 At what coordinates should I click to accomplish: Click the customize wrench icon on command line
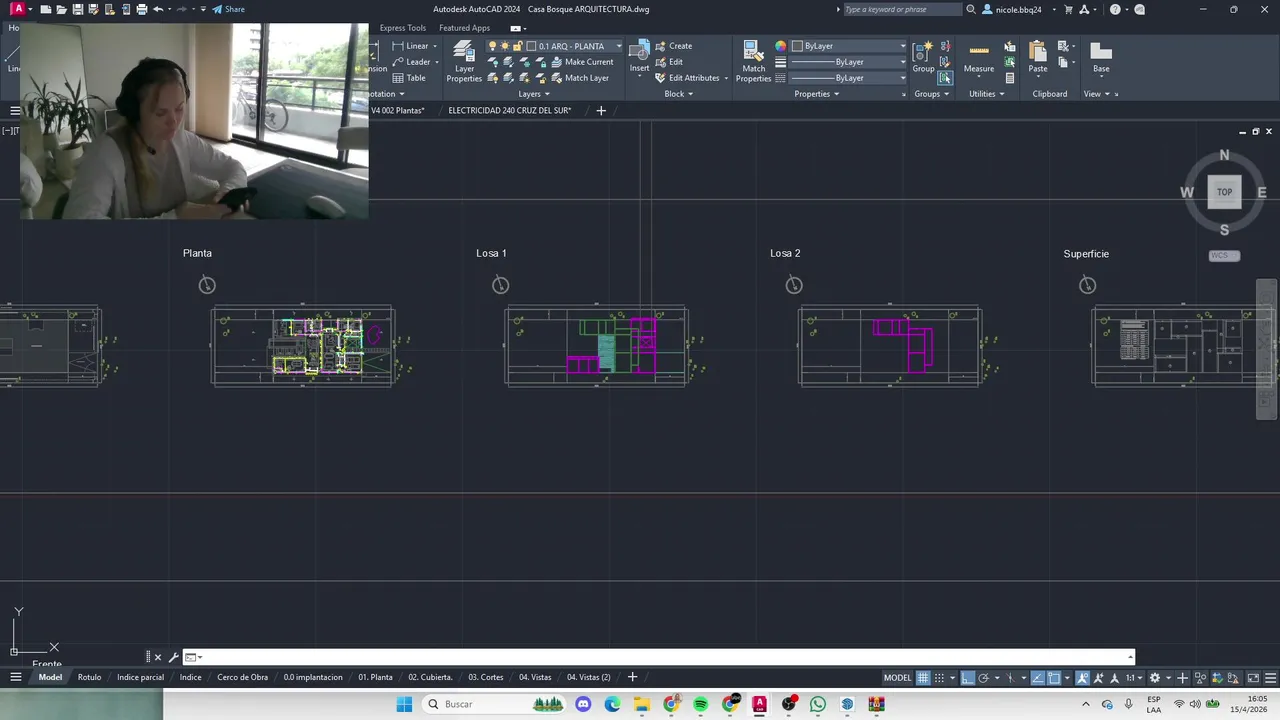coord(173,657)
